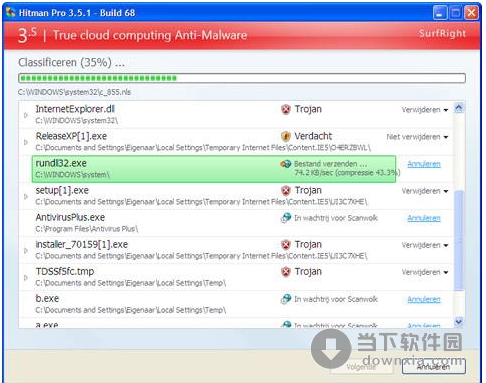Click Annuleren link for b.exe

click(x=424, y=299)
